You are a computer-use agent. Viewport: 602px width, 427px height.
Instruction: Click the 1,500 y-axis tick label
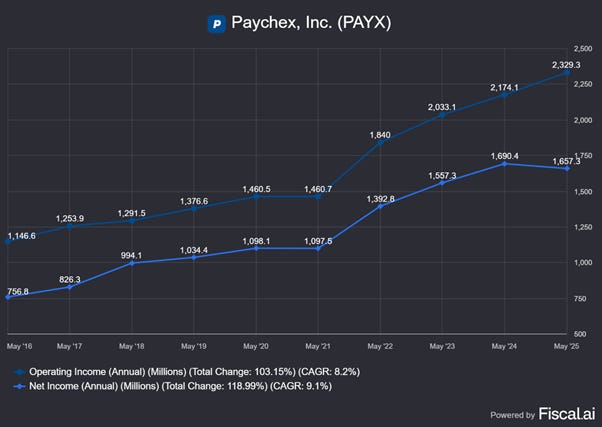coord(583,192)
